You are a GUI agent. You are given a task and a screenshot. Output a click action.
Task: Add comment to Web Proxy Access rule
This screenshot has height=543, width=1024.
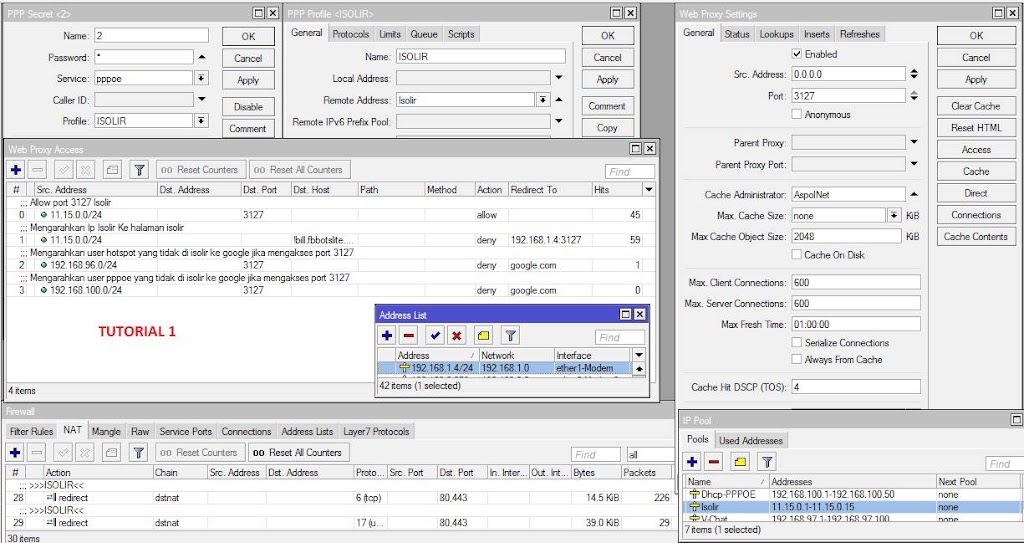pos(112,170)
